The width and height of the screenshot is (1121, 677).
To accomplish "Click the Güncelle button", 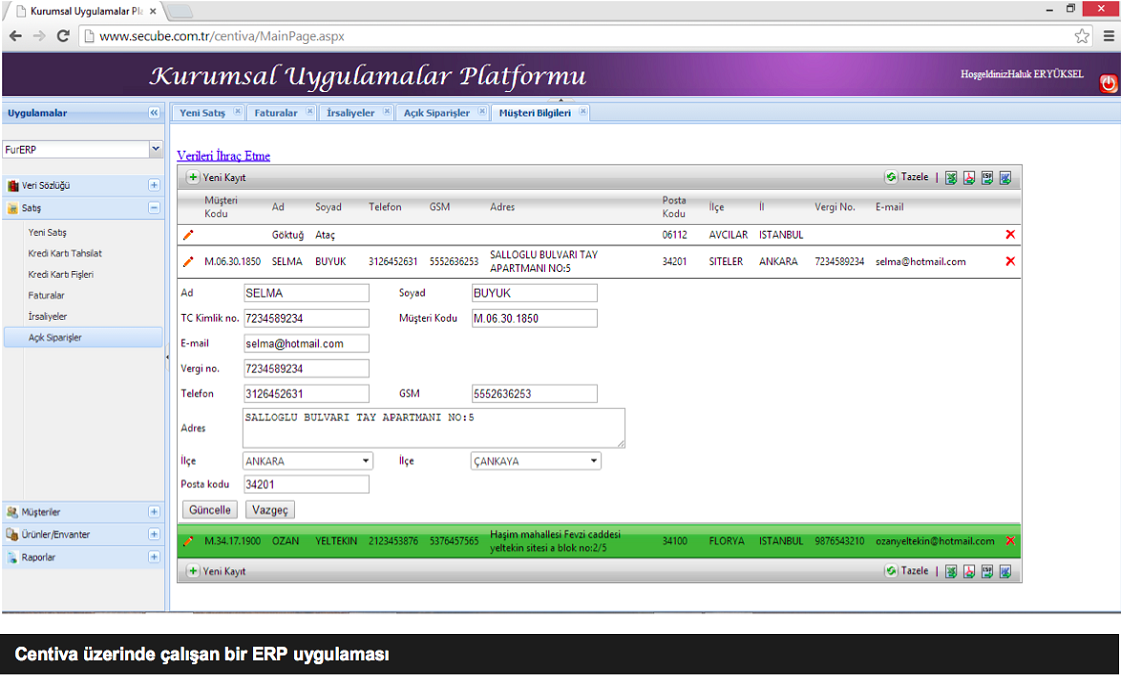I will [x=209, y=510].
